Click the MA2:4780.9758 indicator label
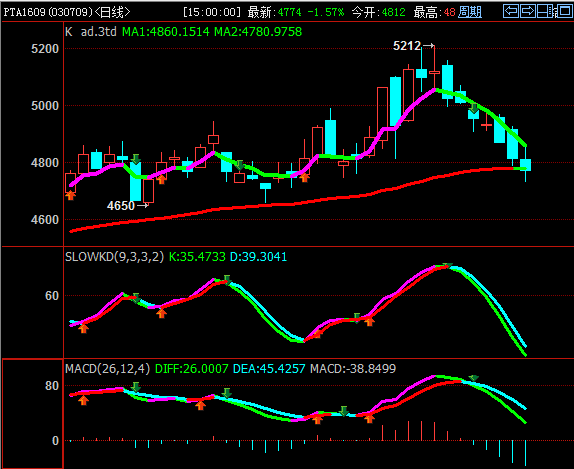 tap(258, 32)
